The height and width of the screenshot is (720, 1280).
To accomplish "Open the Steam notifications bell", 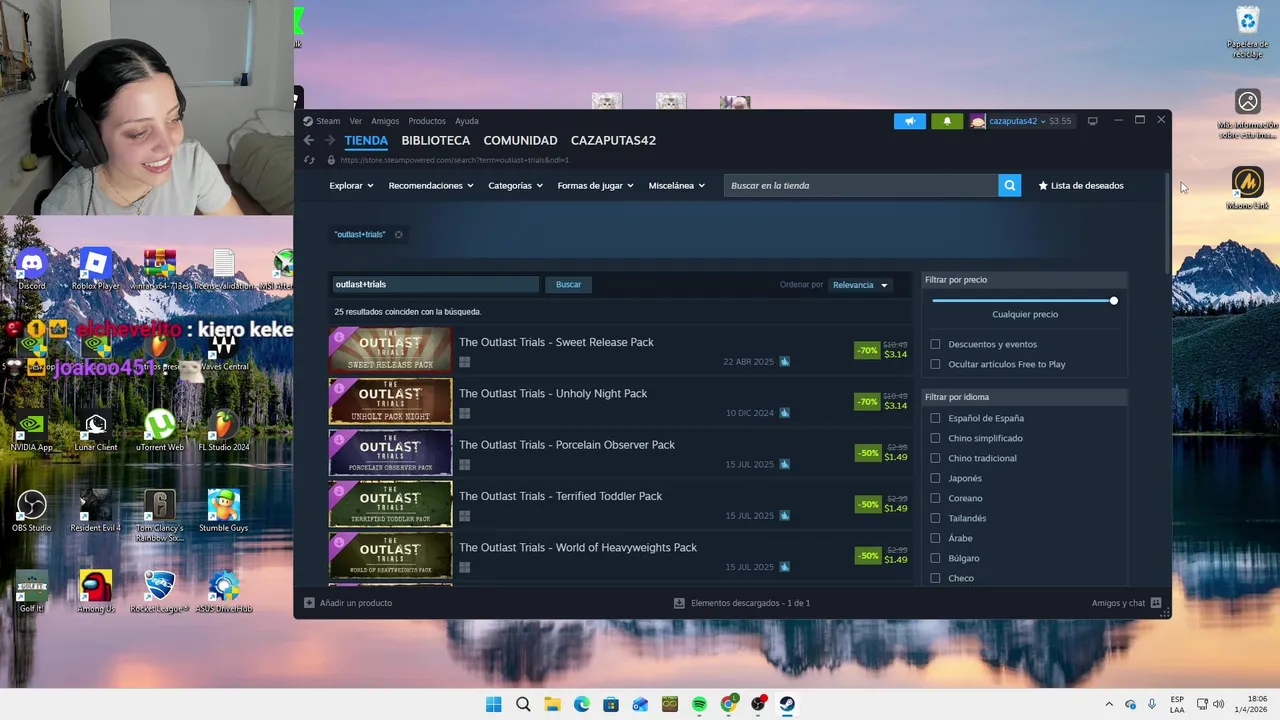I will [x=947, y=121].
